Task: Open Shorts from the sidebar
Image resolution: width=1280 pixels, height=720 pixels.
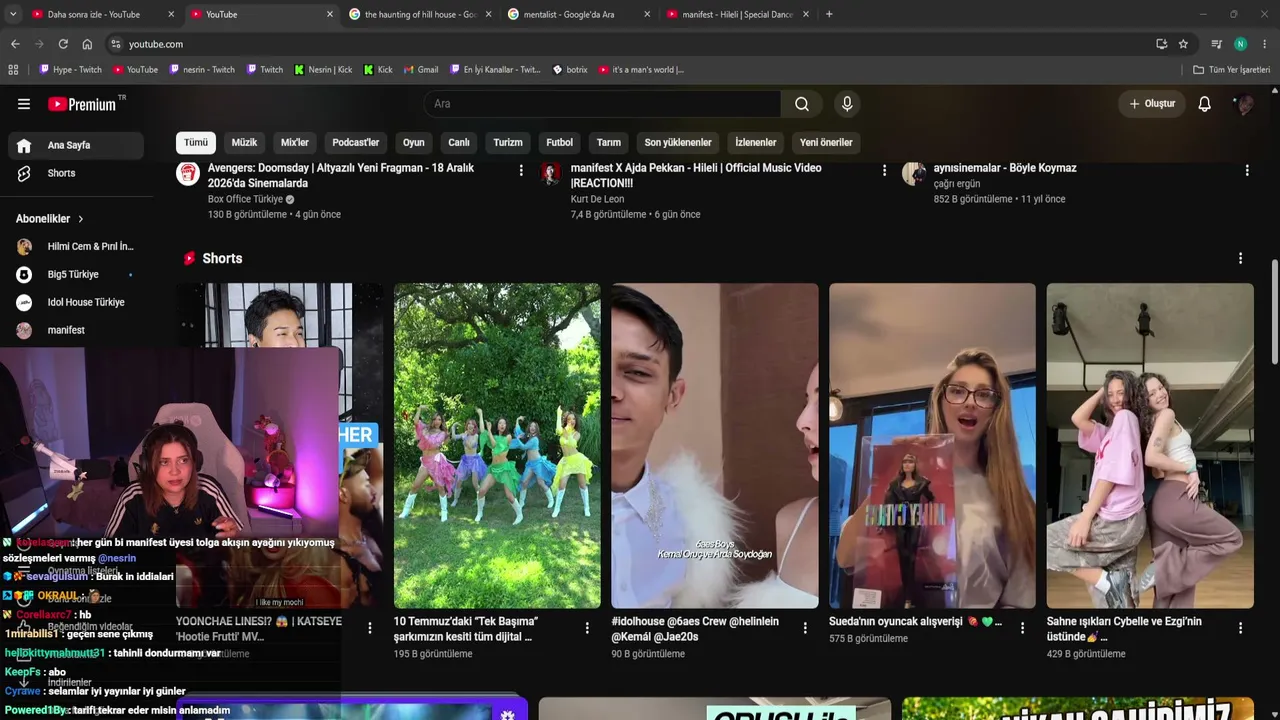Action: point(76,174)
